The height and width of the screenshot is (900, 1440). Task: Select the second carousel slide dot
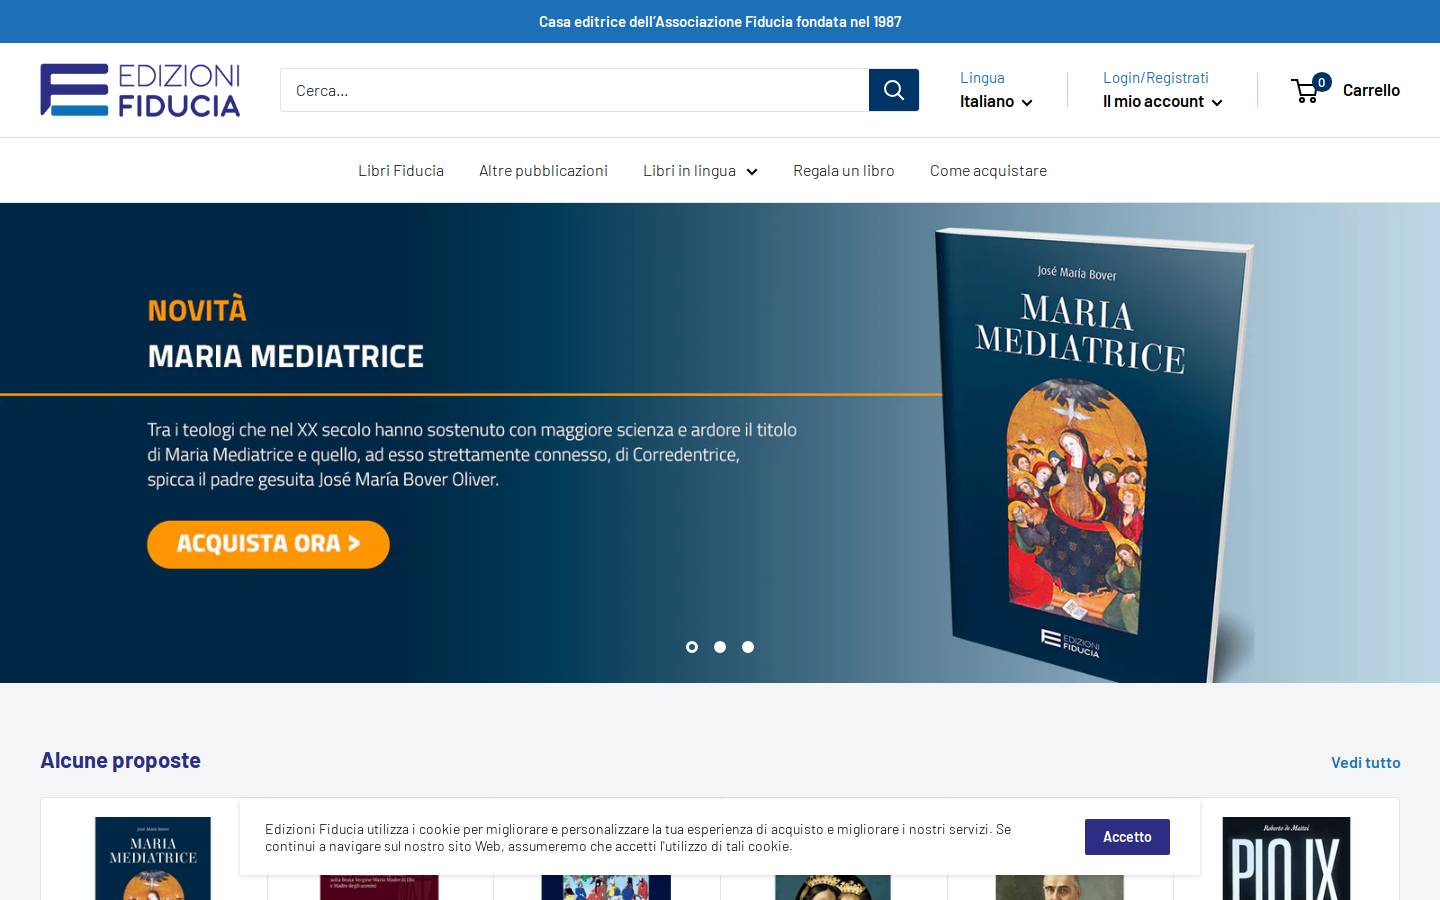[x=720, y=647]
